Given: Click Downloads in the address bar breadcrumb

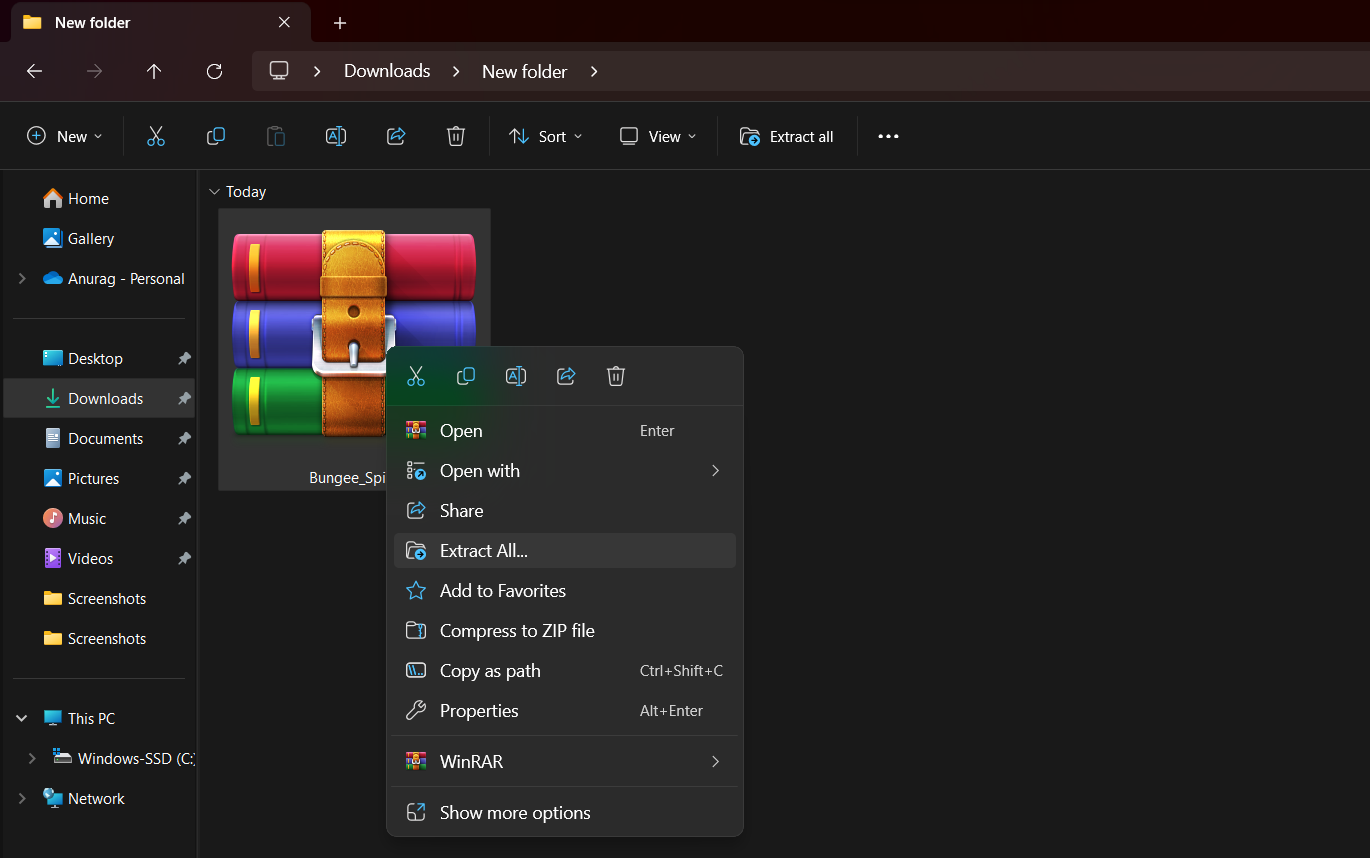Looking at the screenshot, I should pos(387,71).
